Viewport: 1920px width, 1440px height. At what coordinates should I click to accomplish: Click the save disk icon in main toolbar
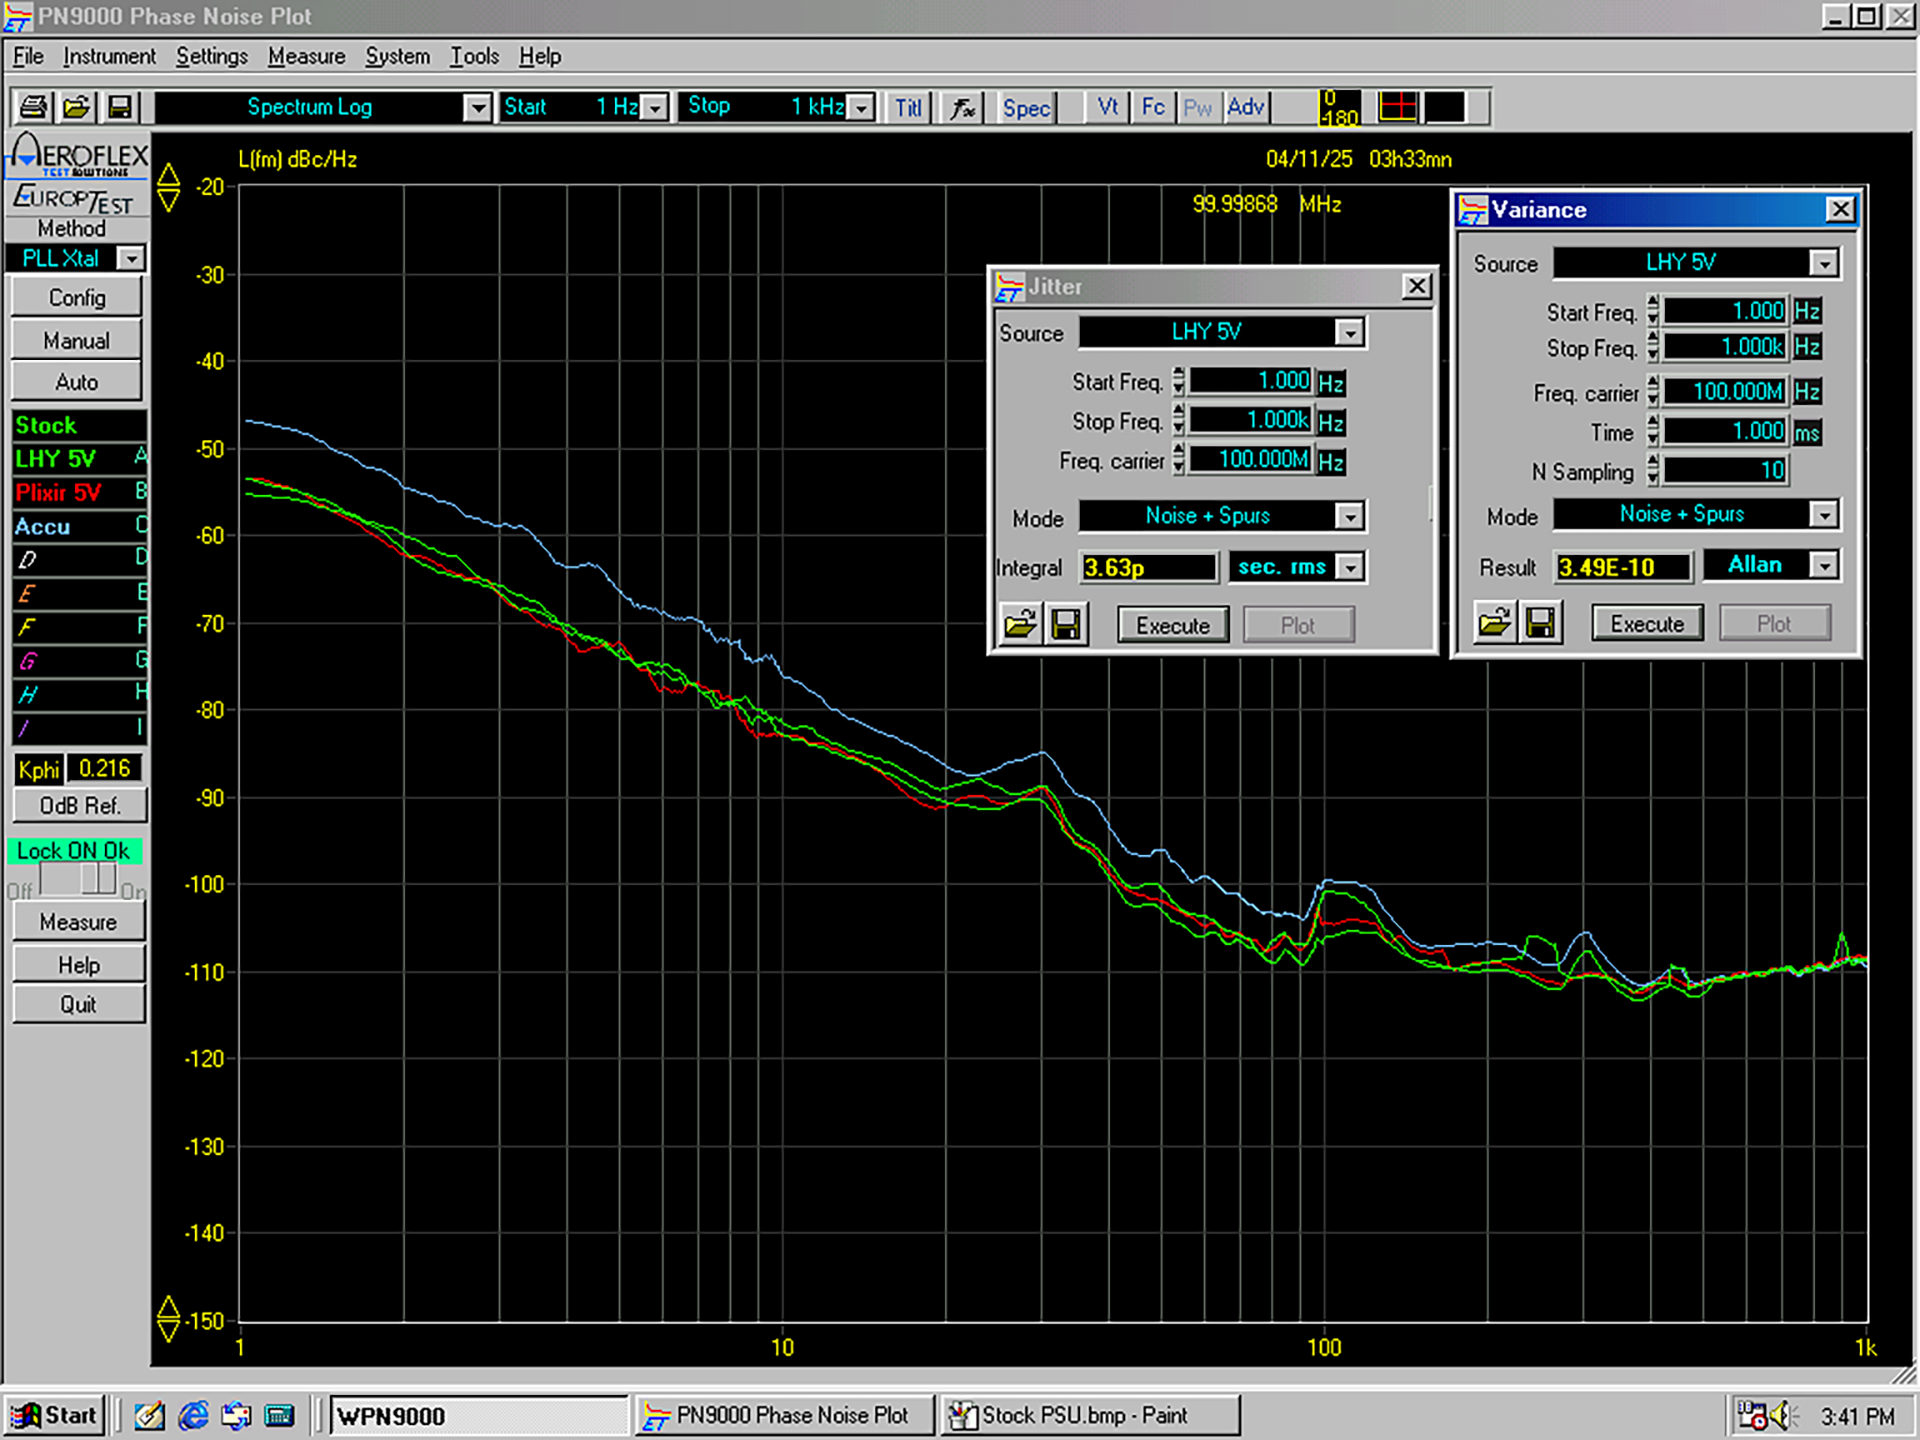pyautogui.click(x=120, y=107)
